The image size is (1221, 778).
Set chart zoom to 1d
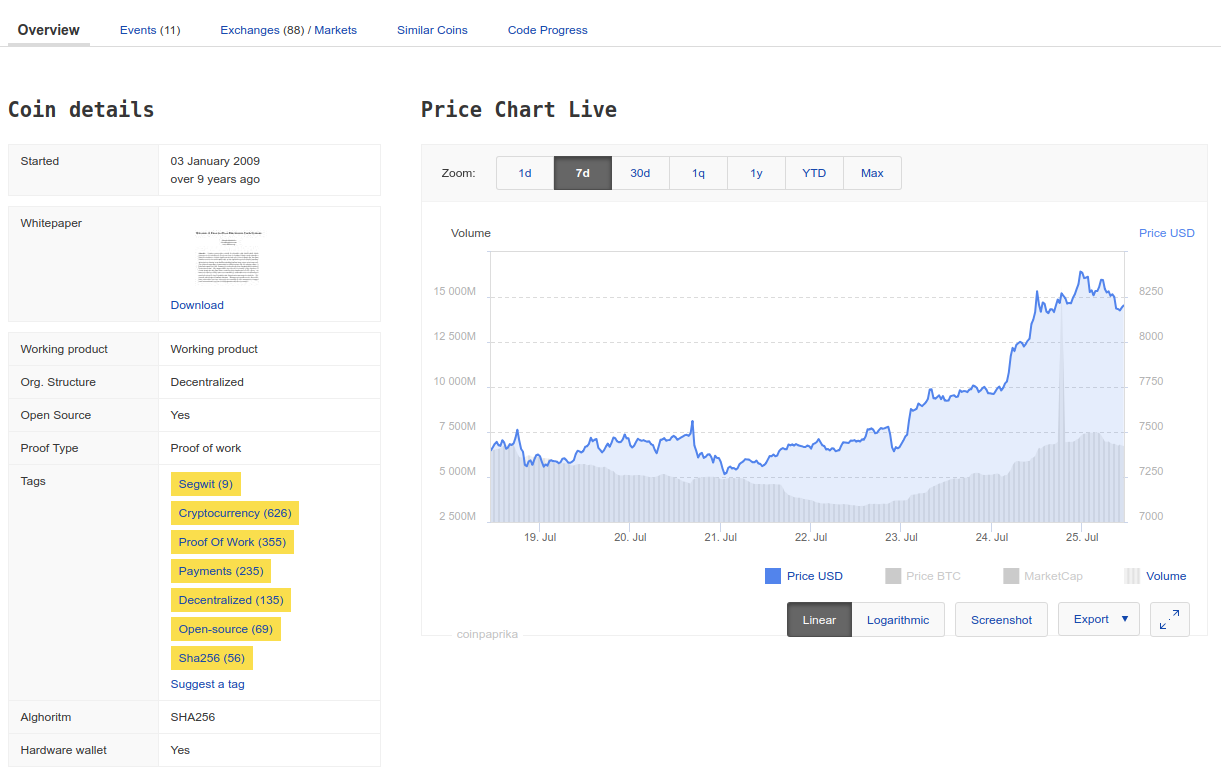[x=525, y=173]
